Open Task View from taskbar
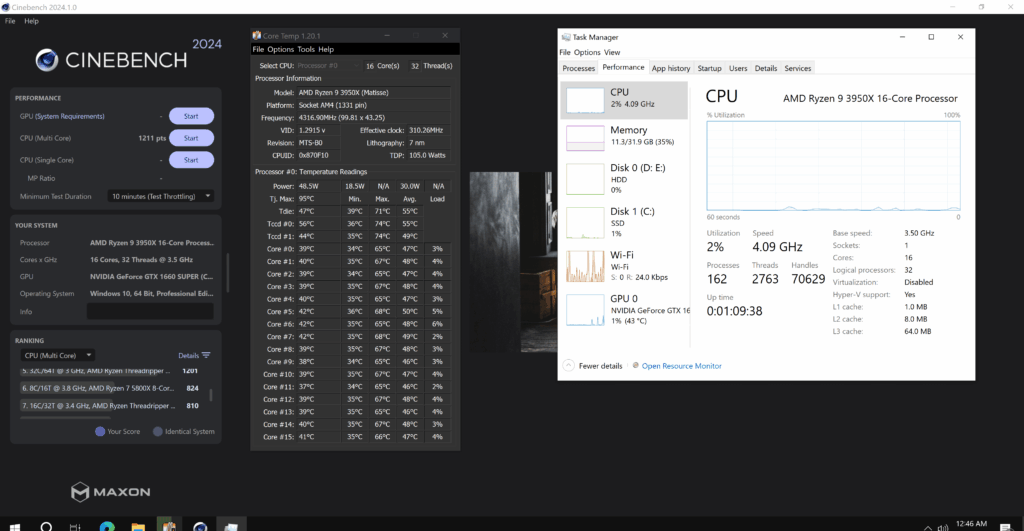The height and width of the screenshot is (531, 1024). pos(75,526)
